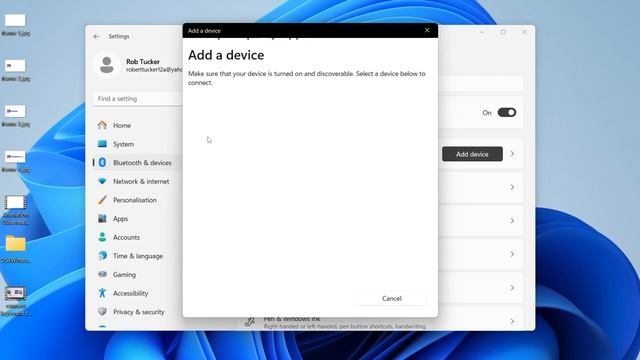Go back with Settings back arrow
The width and height of the screenshot is (640, 360).
point(96,36)
